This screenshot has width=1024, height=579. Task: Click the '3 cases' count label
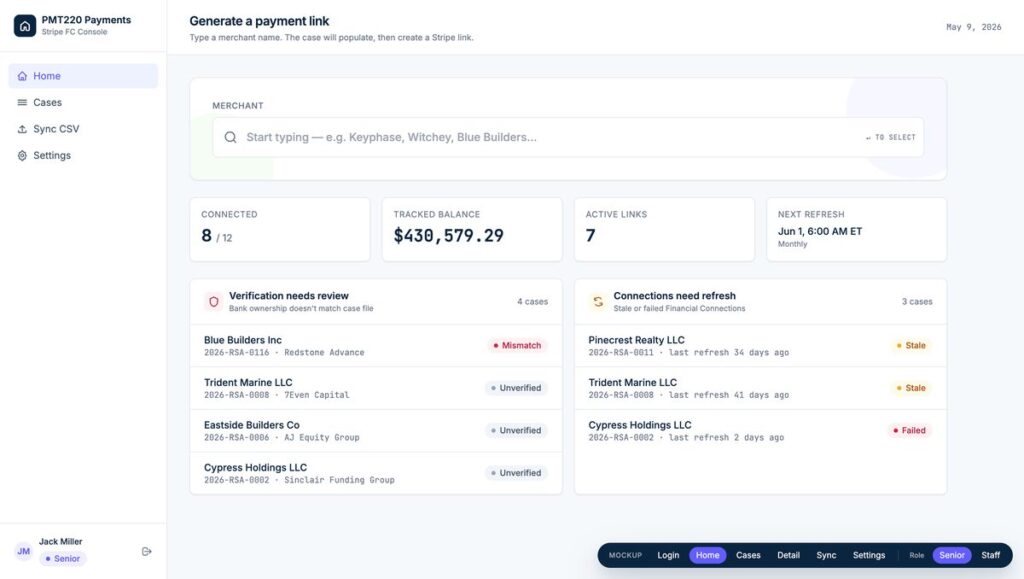(917, 302)
